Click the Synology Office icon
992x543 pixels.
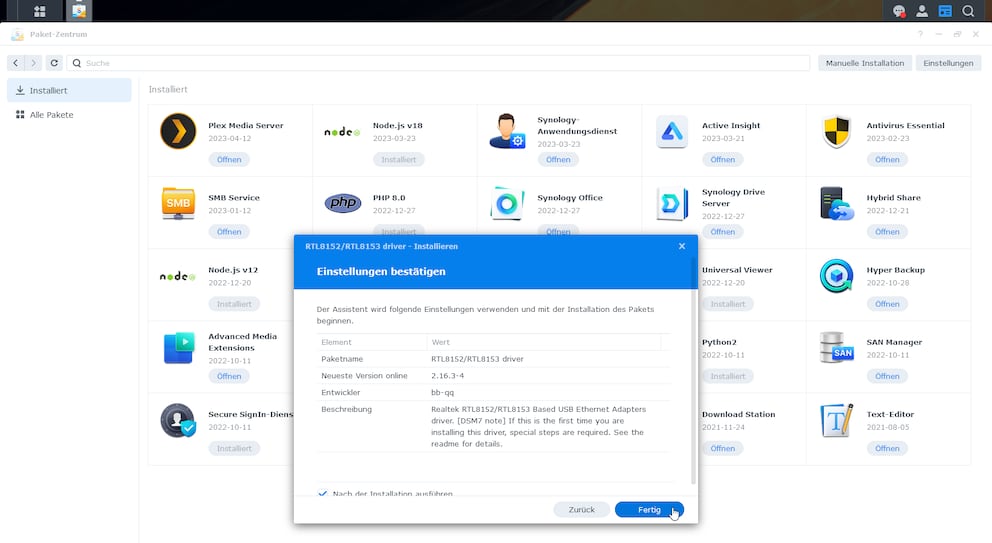point(507,203)
